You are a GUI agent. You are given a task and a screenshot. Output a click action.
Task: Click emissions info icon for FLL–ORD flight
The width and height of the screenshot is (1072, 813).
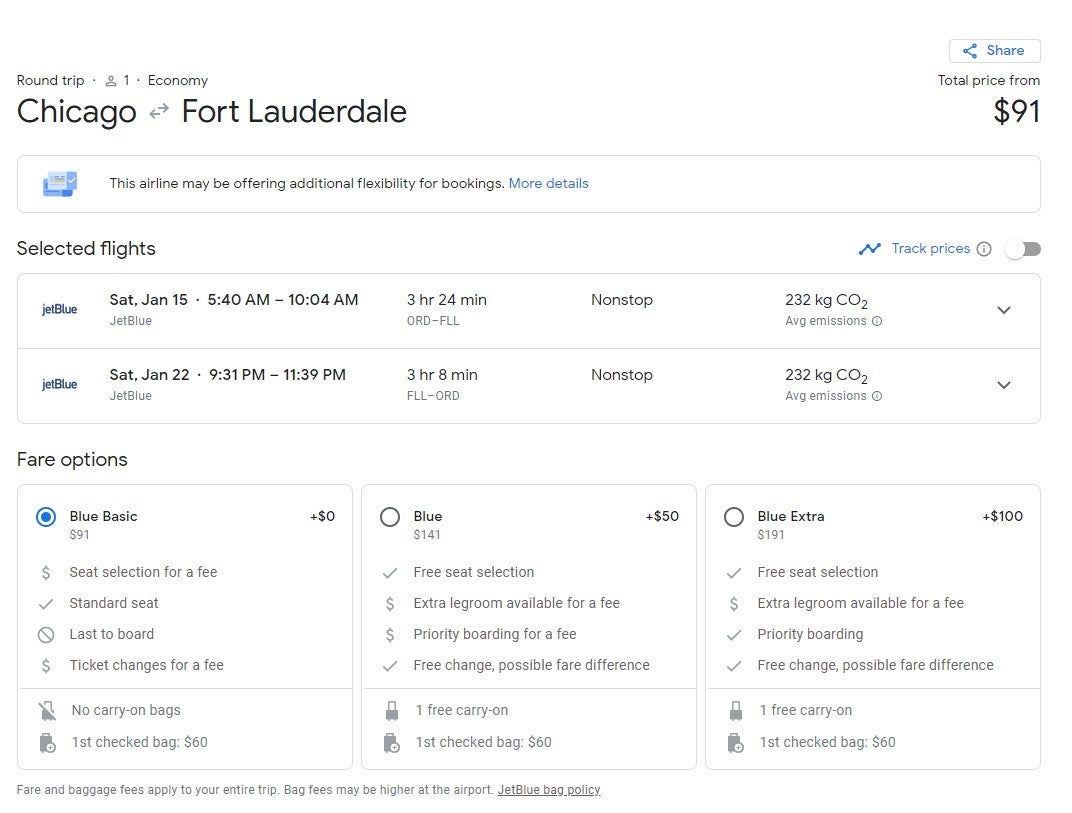tap(877, 396)
